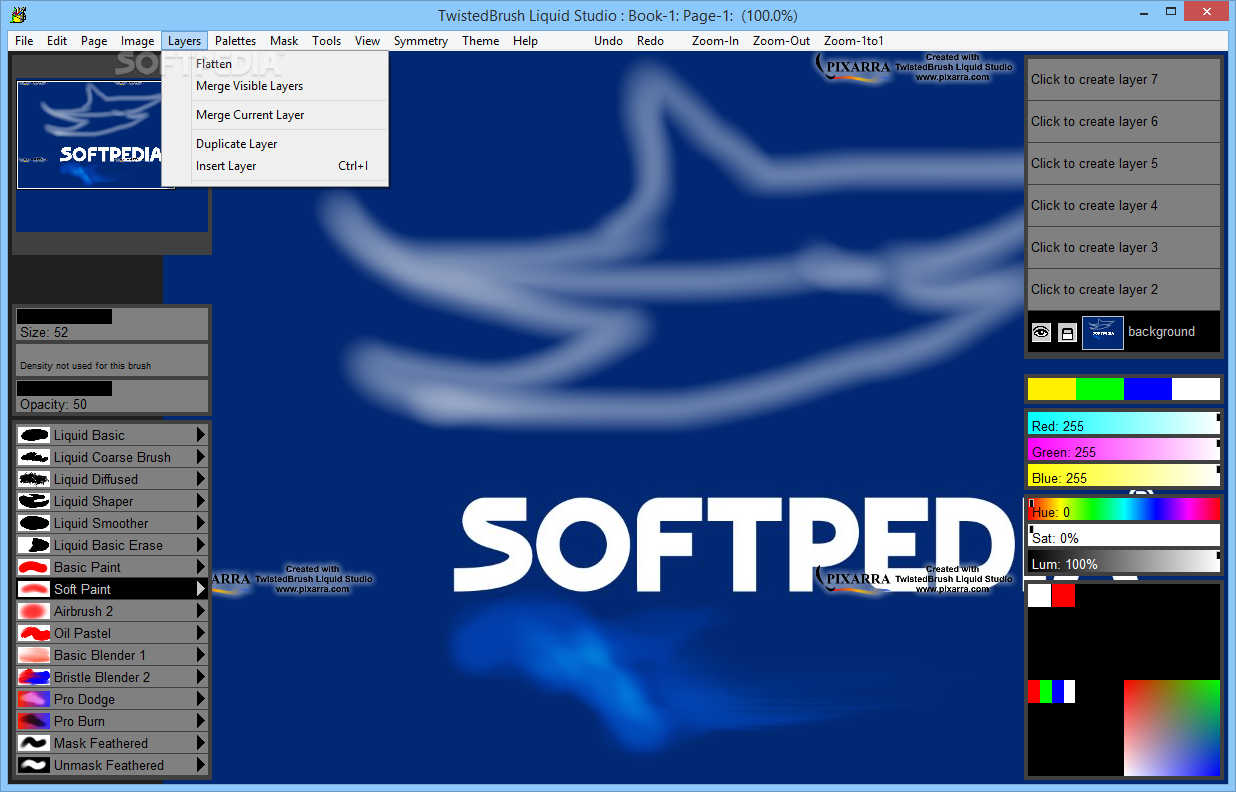Expand Liquid Coarse Brush options arrow

pyautogui.click(x=201, y=457)
